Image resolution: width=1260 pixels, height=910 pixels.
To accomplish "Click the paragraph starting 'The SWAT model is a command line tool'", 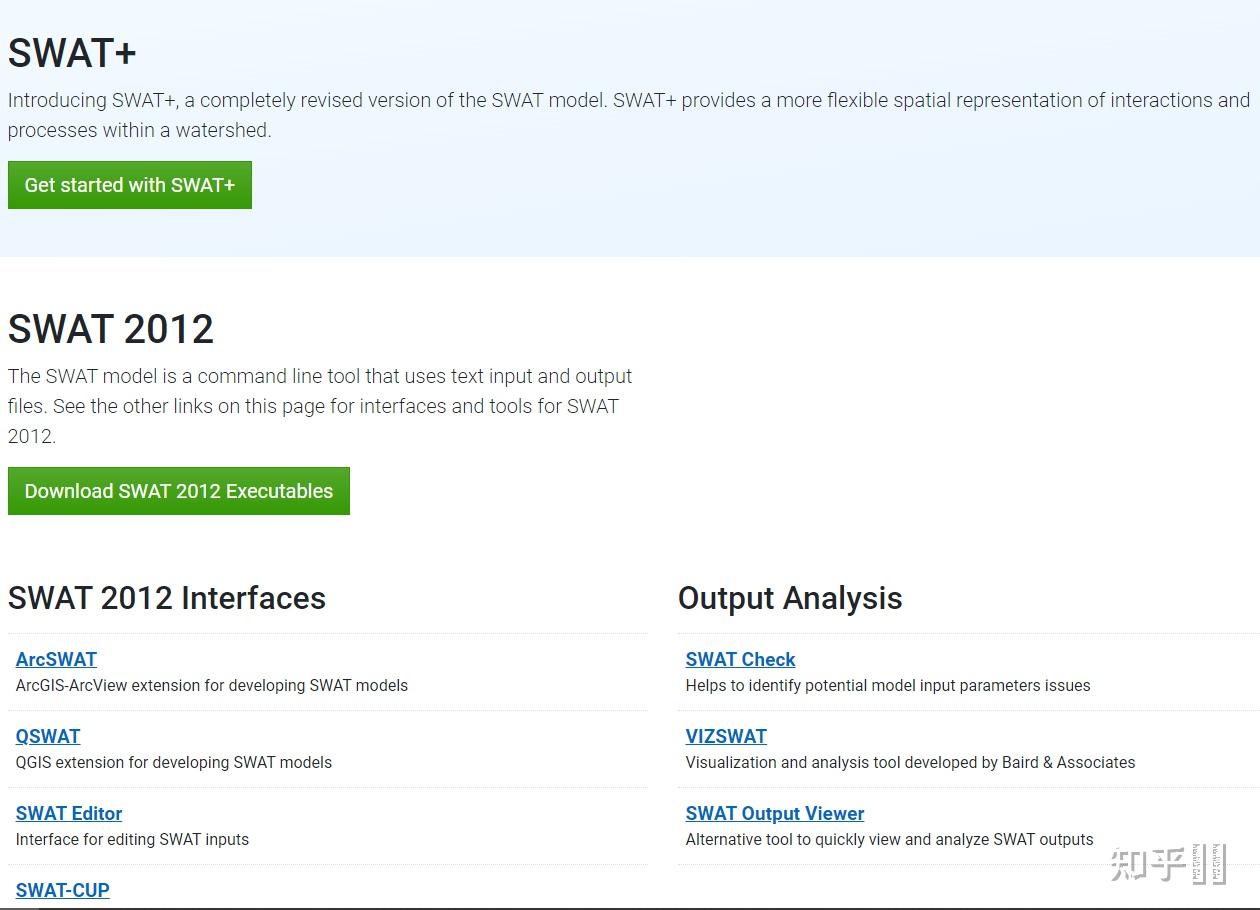I will [320, 406].
